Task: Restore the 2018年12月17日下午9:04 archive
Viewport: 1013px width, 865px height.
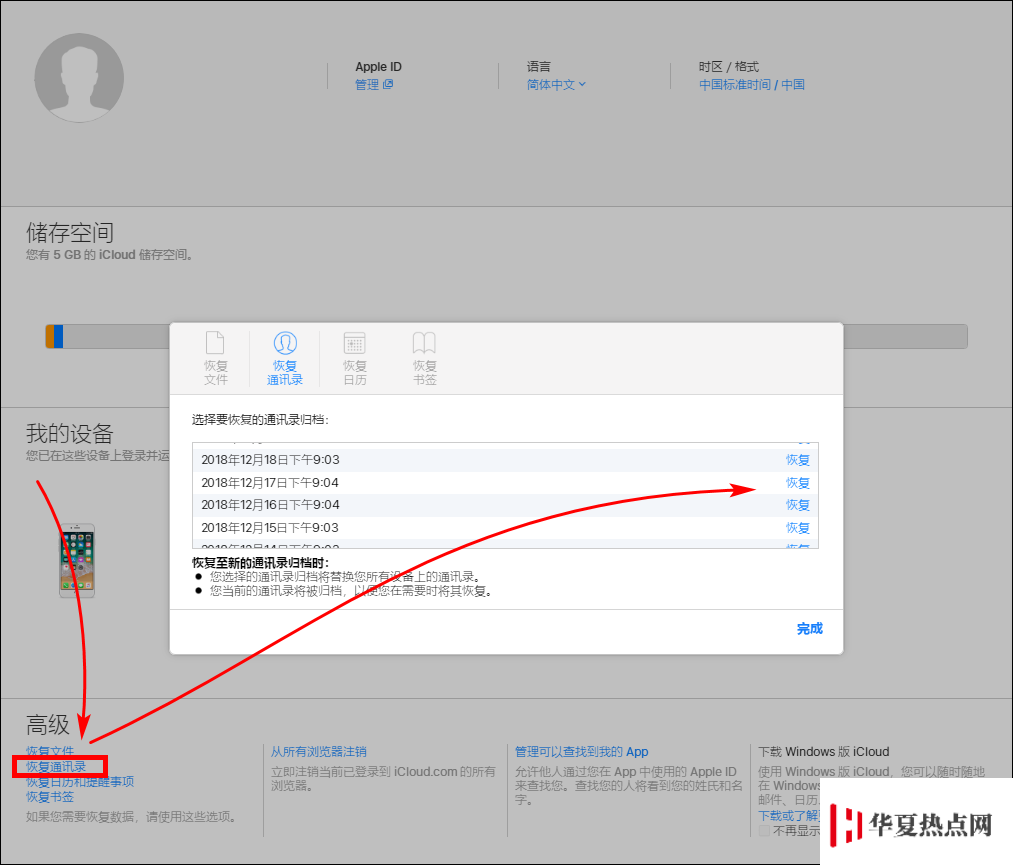Action: pyautogui.click(x=798, y=483)
